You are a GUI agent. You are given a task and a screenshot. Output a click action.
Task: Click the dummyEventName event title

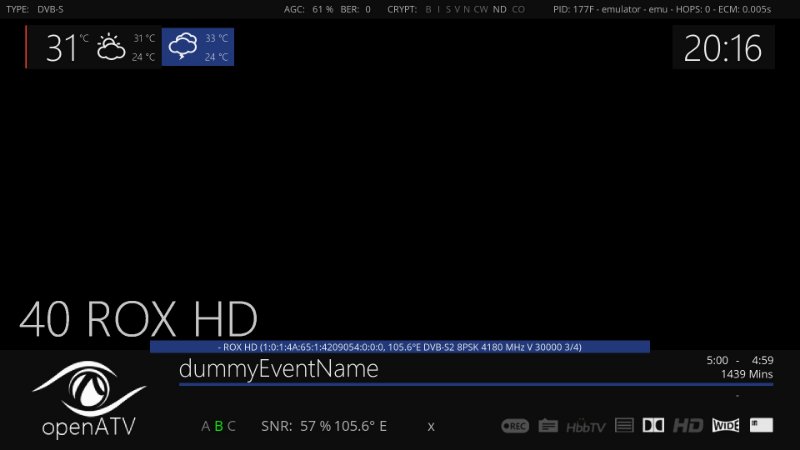pos(279,368)
